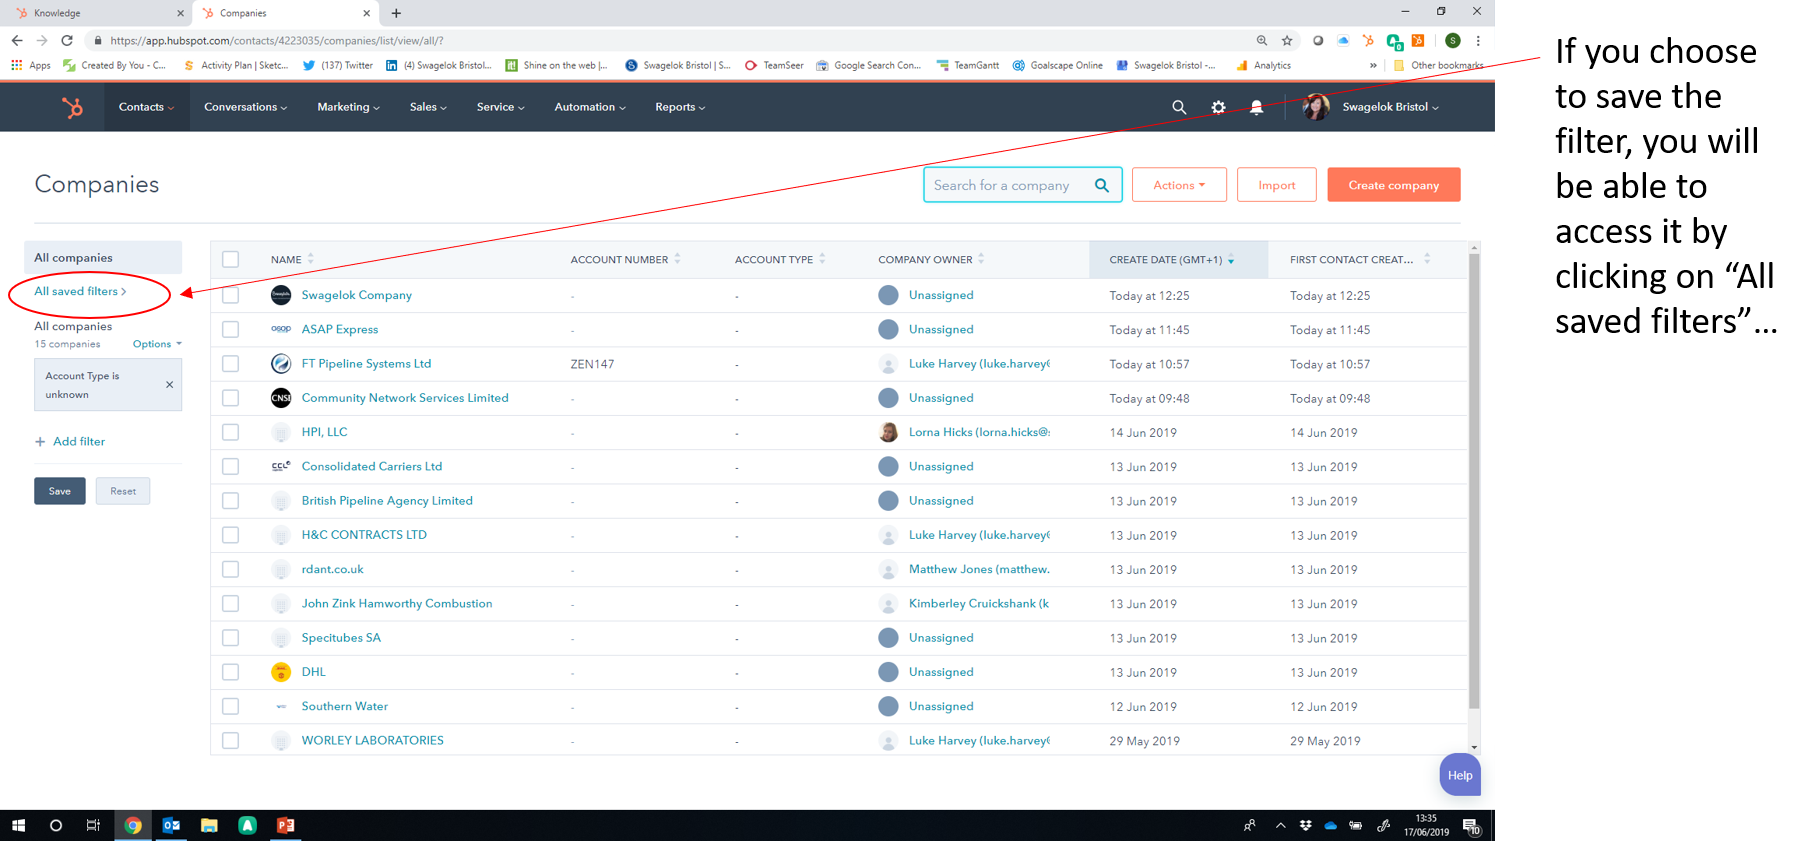Save the current filter

click(x=60, y=491)
